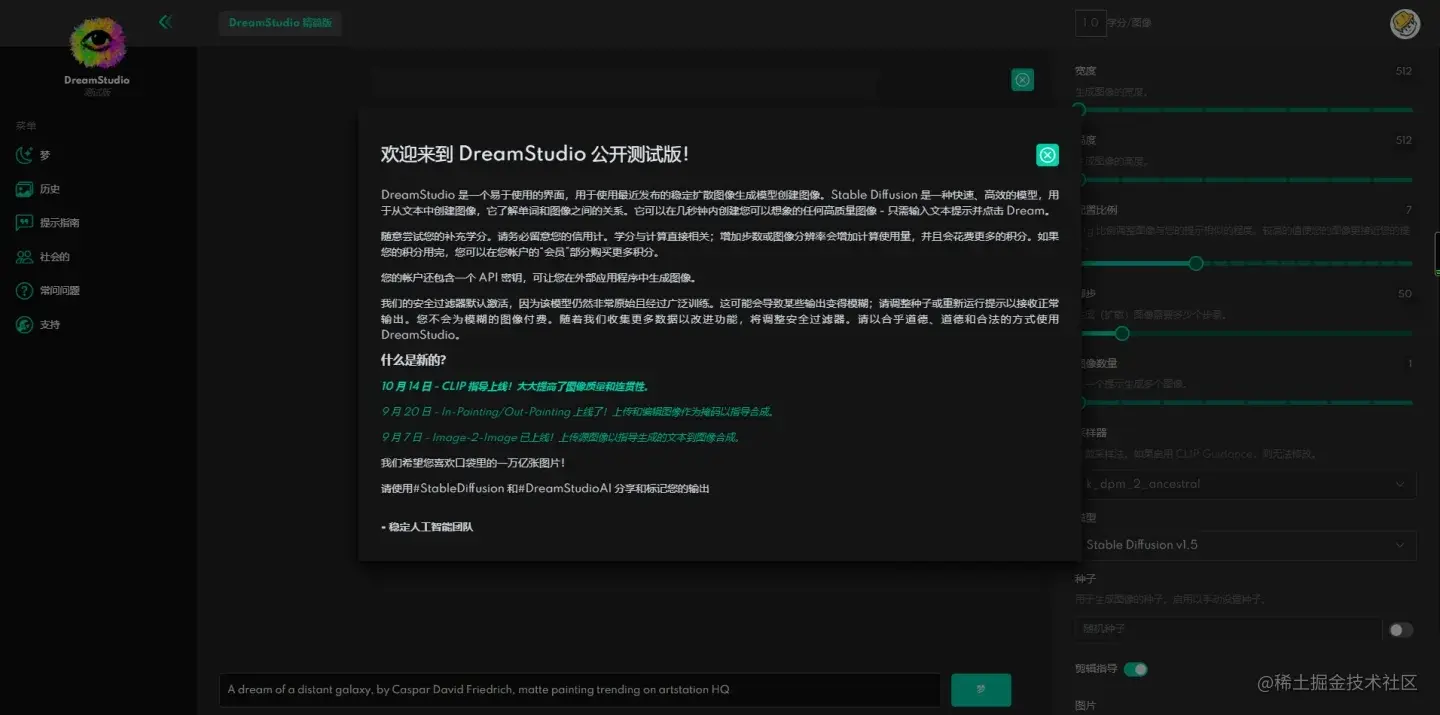This screenshot has height=715, width=1440.
Task: Click the 9 月 7 日 Image-2-Image news line
Action: tap(560, 438)
